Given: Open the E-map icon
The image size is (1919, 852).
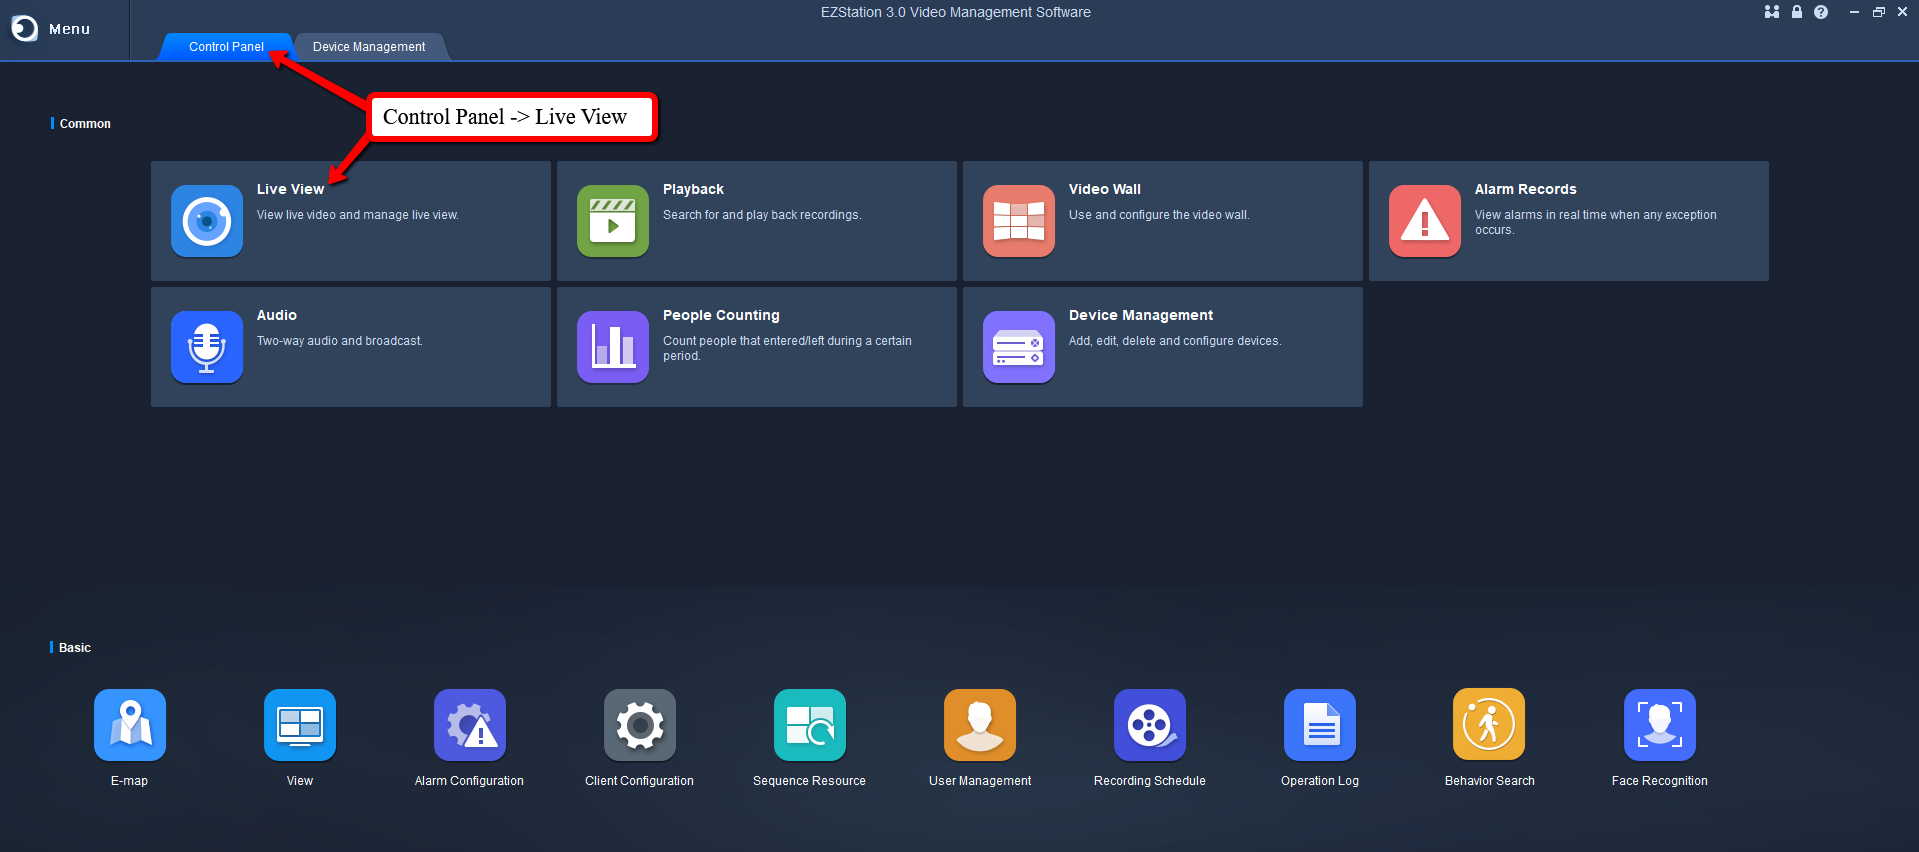Looking at the screenshot, I should (130, 725).
